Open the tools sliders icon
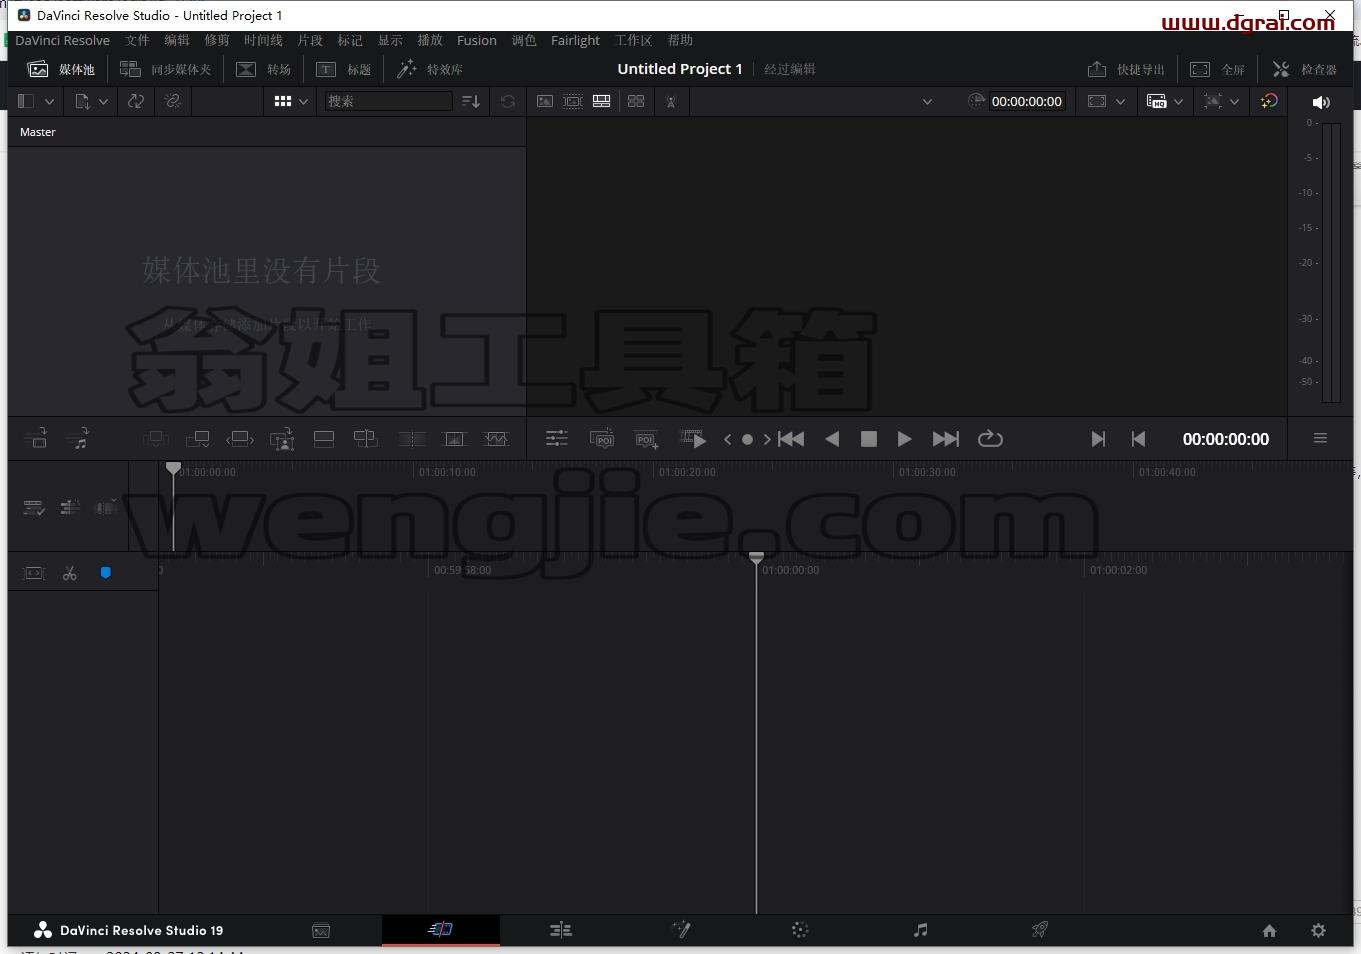The image size is (1361, 954). pos(557,439)
